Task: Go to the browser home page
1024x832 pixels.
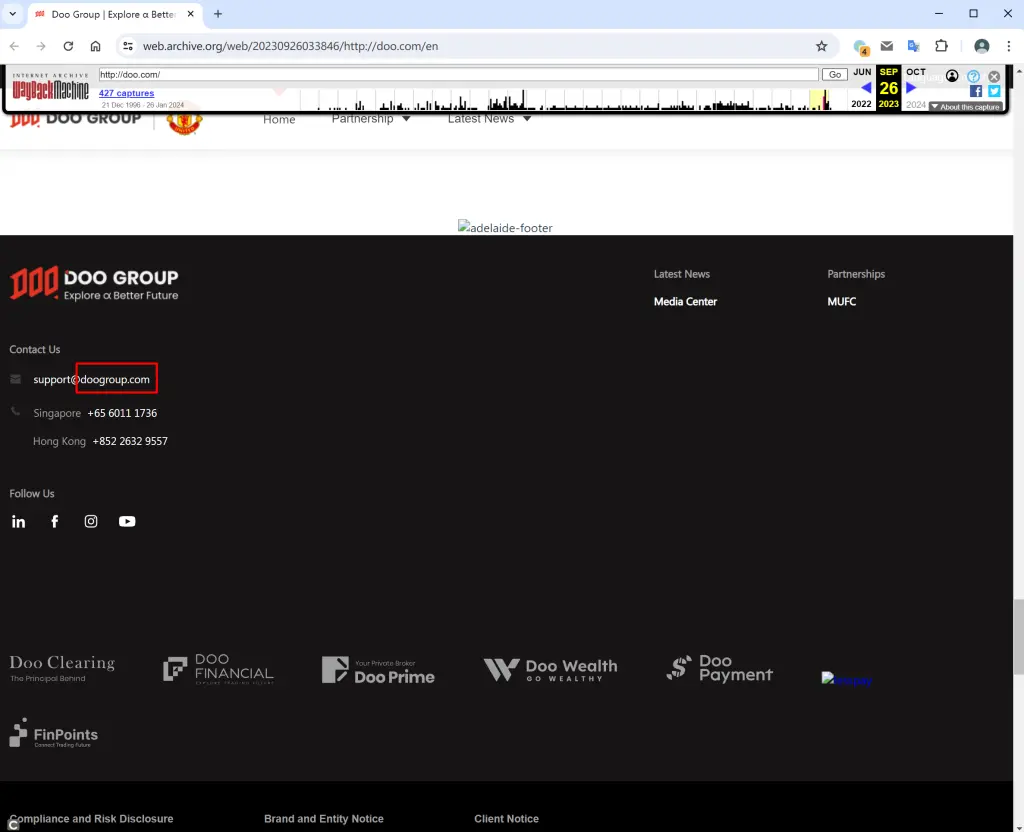Action: pos(95,46)
